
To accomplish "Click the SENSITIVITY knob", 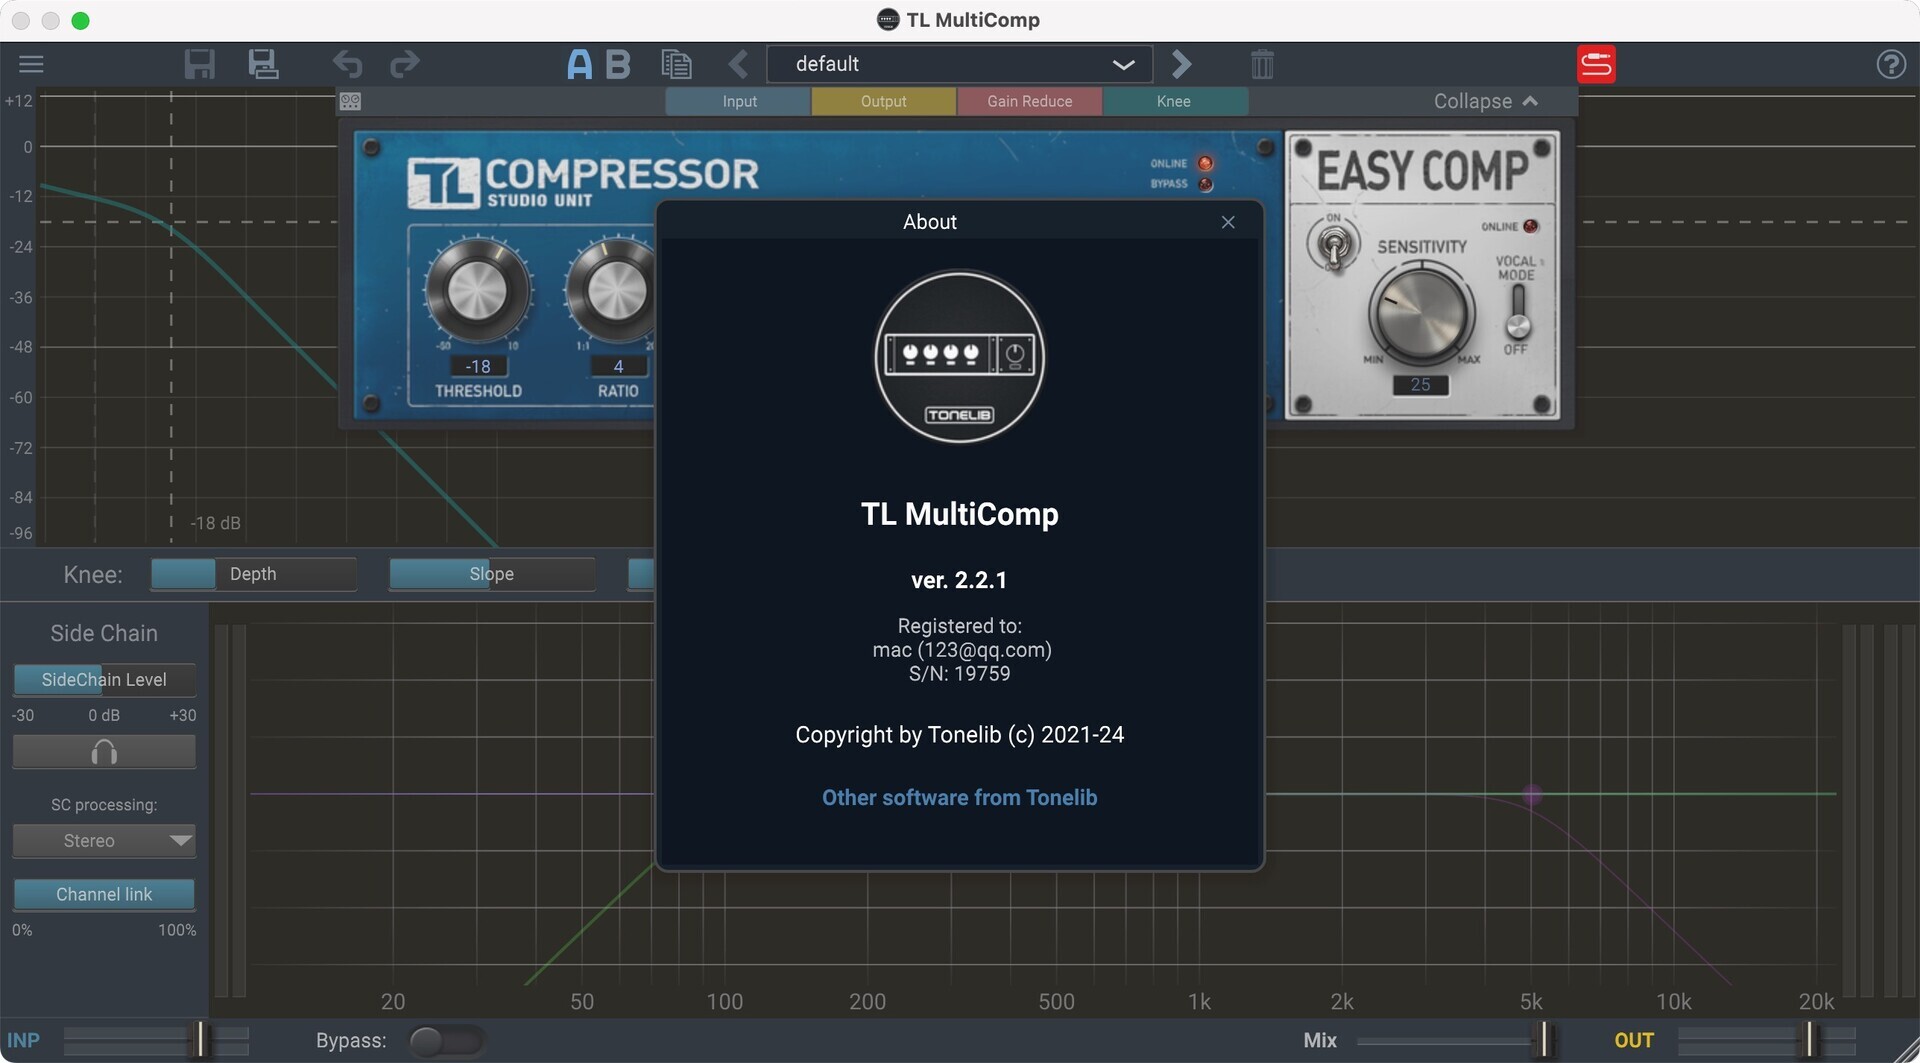I will [x=1421, y=313].
